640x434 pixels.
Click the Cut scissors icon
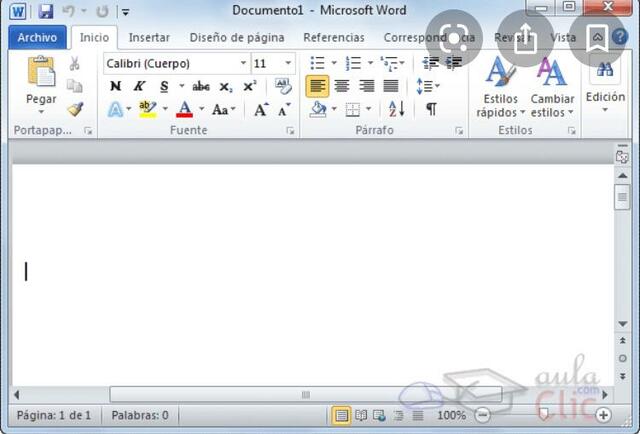click(74, 64)
